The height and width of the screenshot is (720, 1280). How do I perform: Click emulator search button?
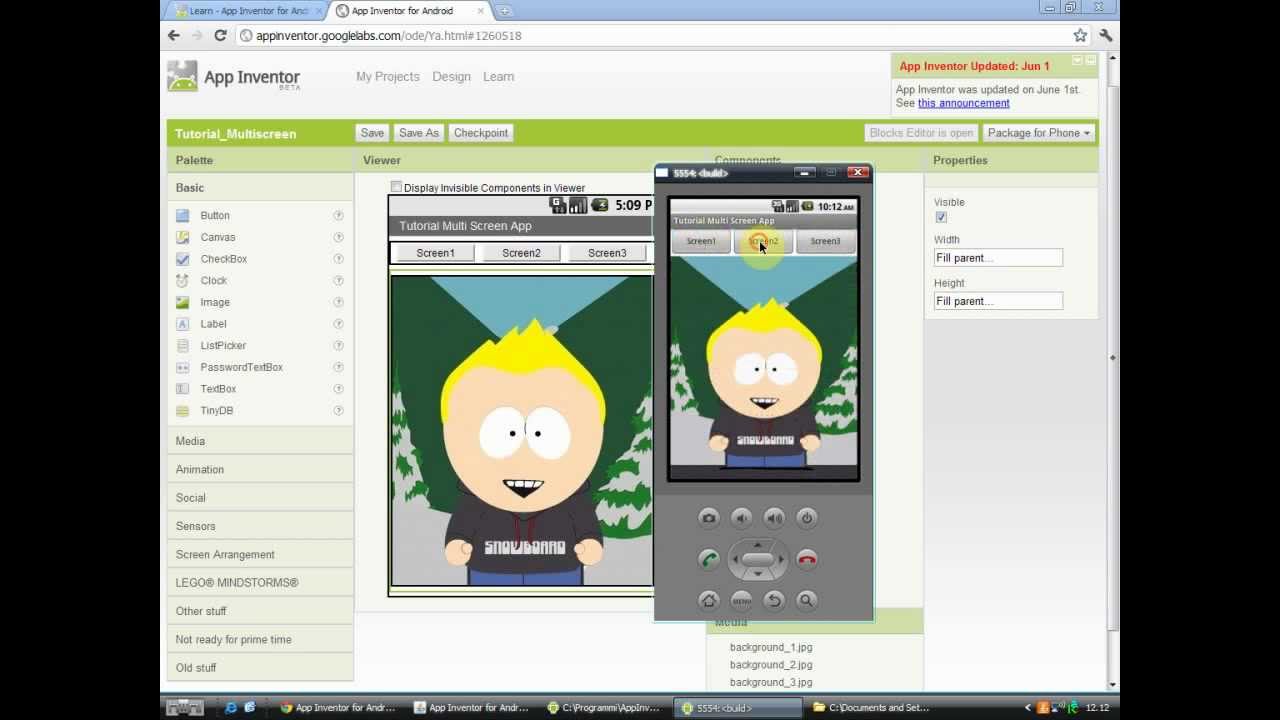pyautogui.click(x=807, y=600)
